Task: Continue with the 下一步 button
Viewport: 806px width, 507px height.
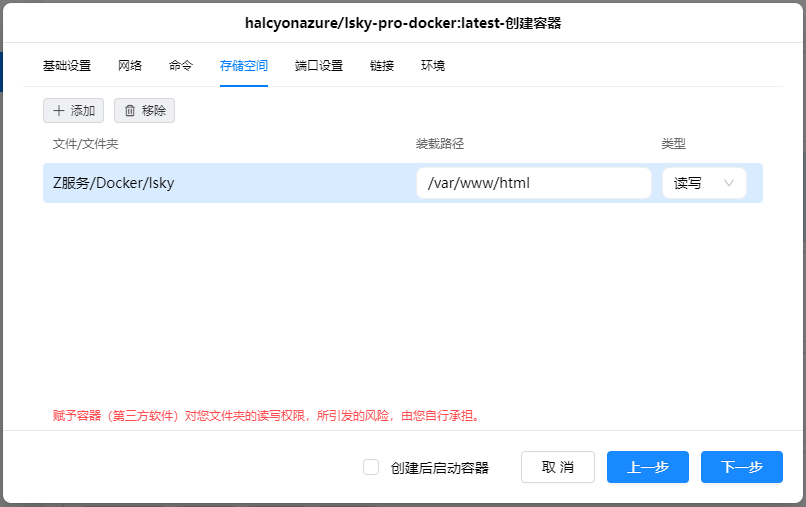Action: 741,467
